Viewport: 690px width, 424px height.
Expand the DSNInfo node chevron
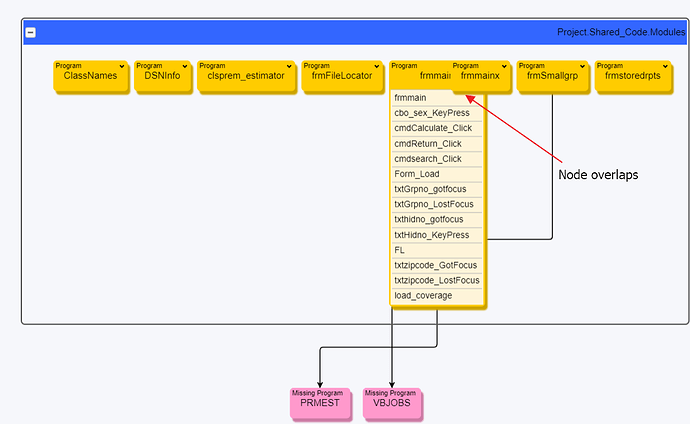click(184, 66)
